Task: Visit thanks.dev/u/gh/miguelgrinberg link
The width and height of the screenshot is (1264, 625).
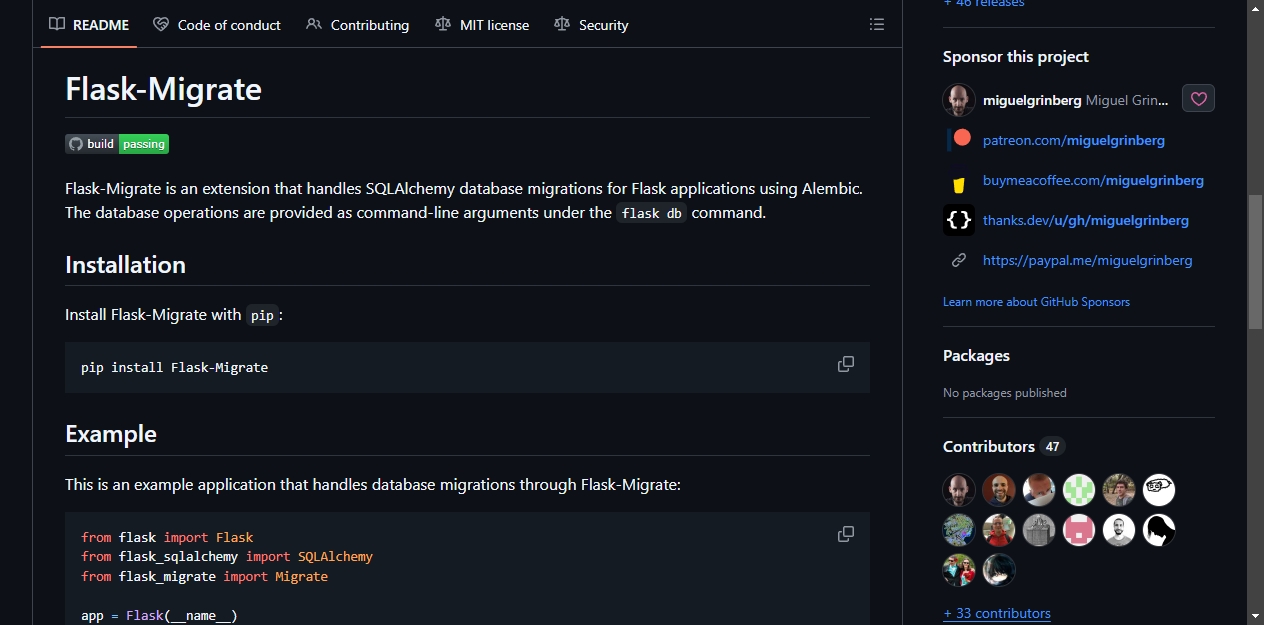Action: [1086, 220]
